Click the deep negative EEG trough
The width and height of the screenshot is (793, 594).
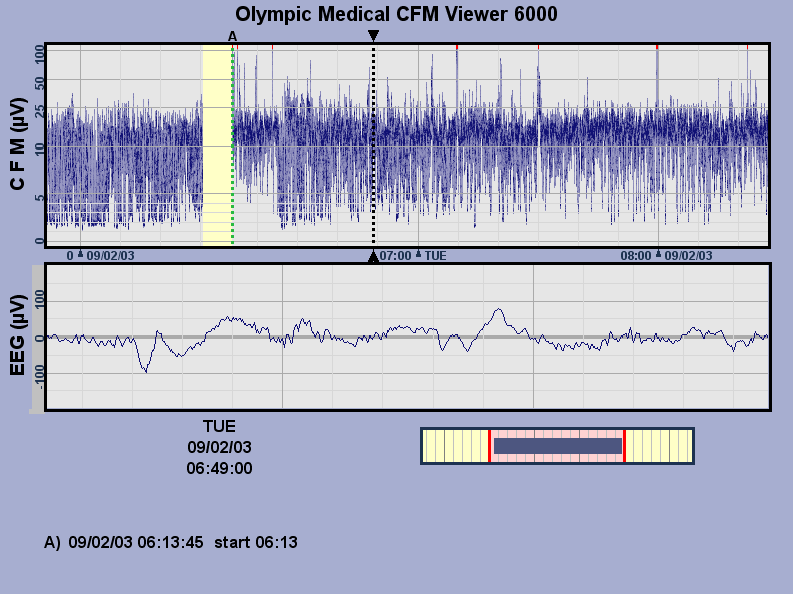coord(146,371)
